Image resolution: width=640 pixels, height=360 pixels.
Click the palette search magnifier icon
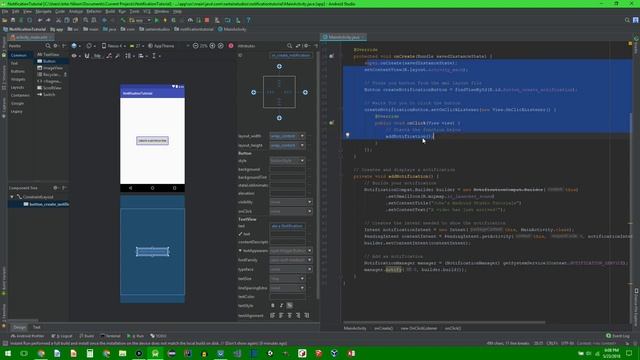click(48, 46)
